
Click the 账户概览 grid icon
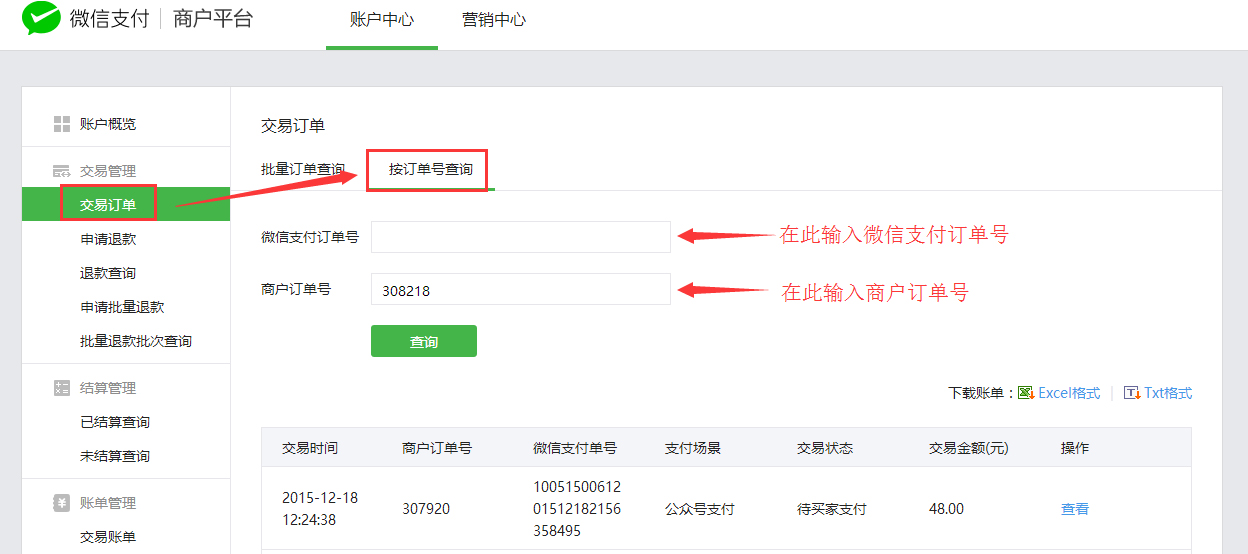coord(62,124)
